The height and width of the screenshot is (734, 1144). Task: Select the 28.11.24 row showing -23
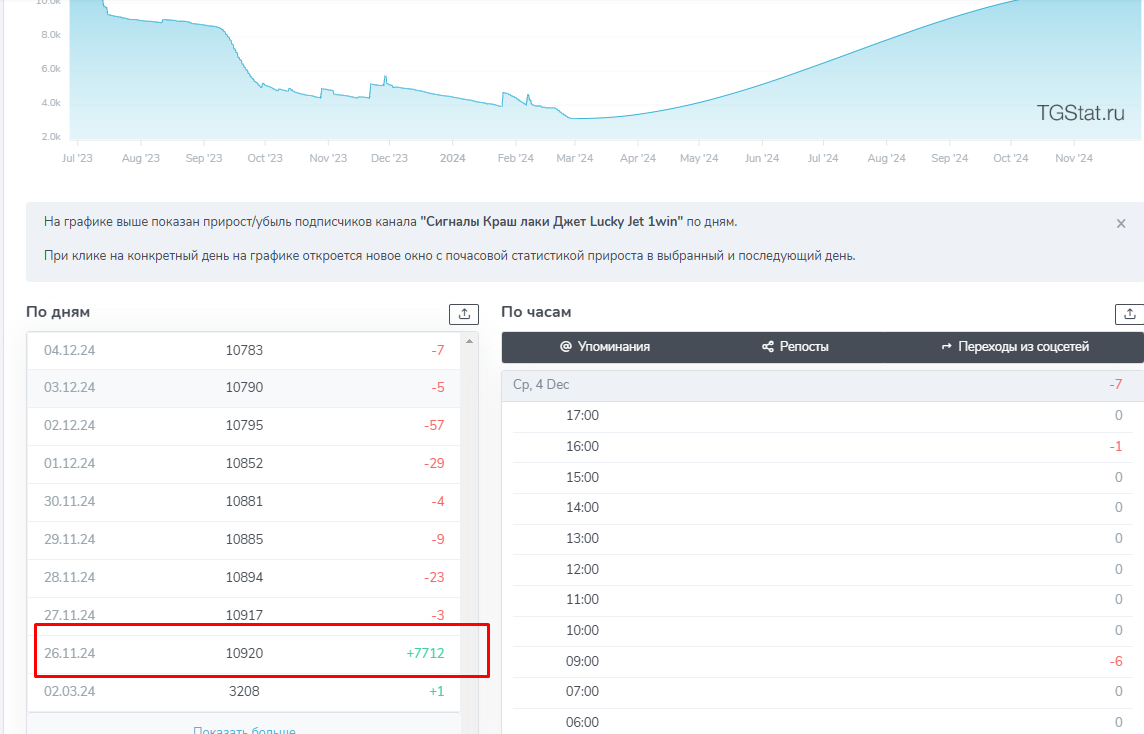(x=244, y=577)
